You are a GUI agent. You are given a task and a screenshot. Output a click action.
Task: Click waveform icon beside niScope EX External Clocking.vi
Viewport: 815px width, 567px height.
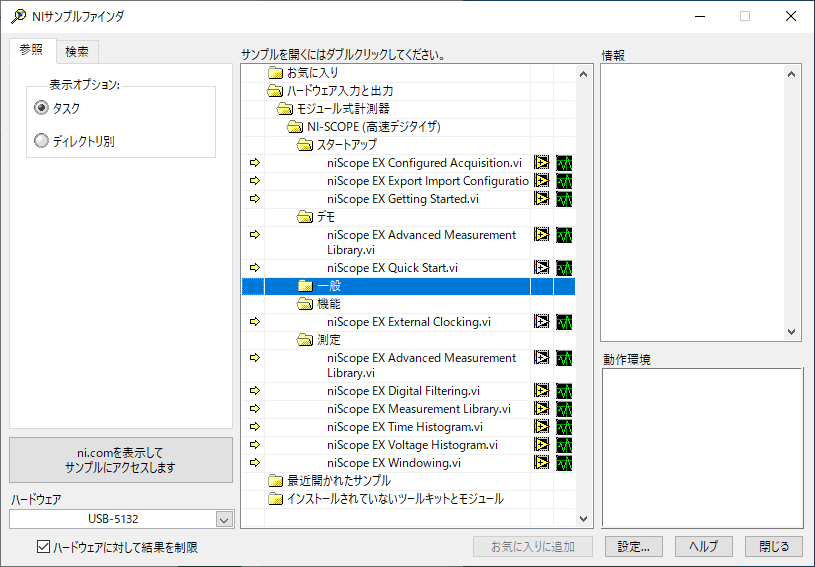[564, 322]
